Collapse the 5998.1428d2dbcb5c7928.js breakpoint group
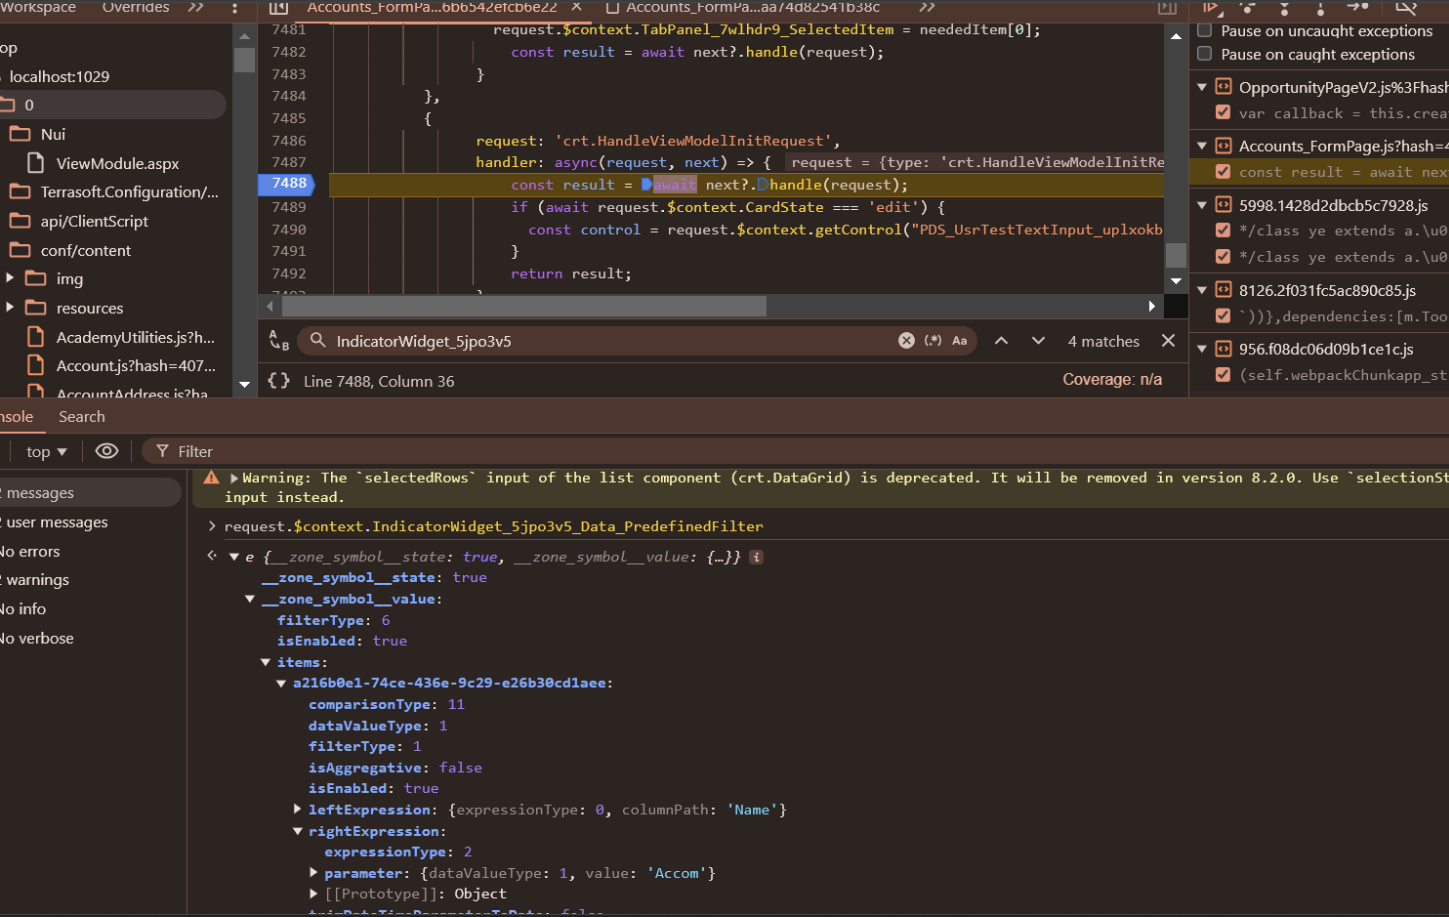 click(1203, 205)
